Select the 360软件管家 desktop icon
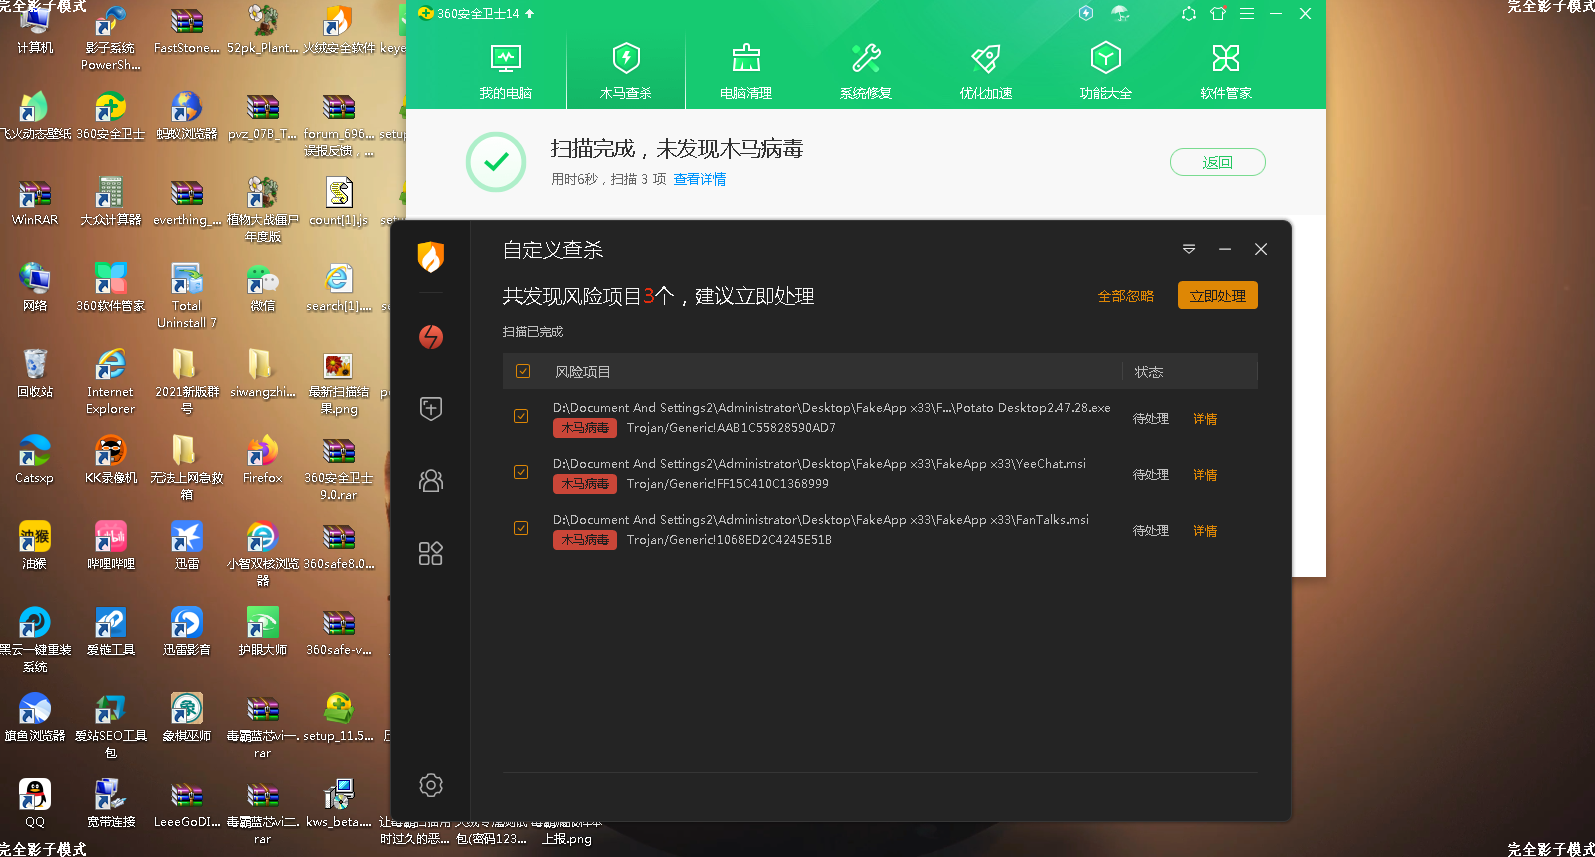 pos(111,287)
